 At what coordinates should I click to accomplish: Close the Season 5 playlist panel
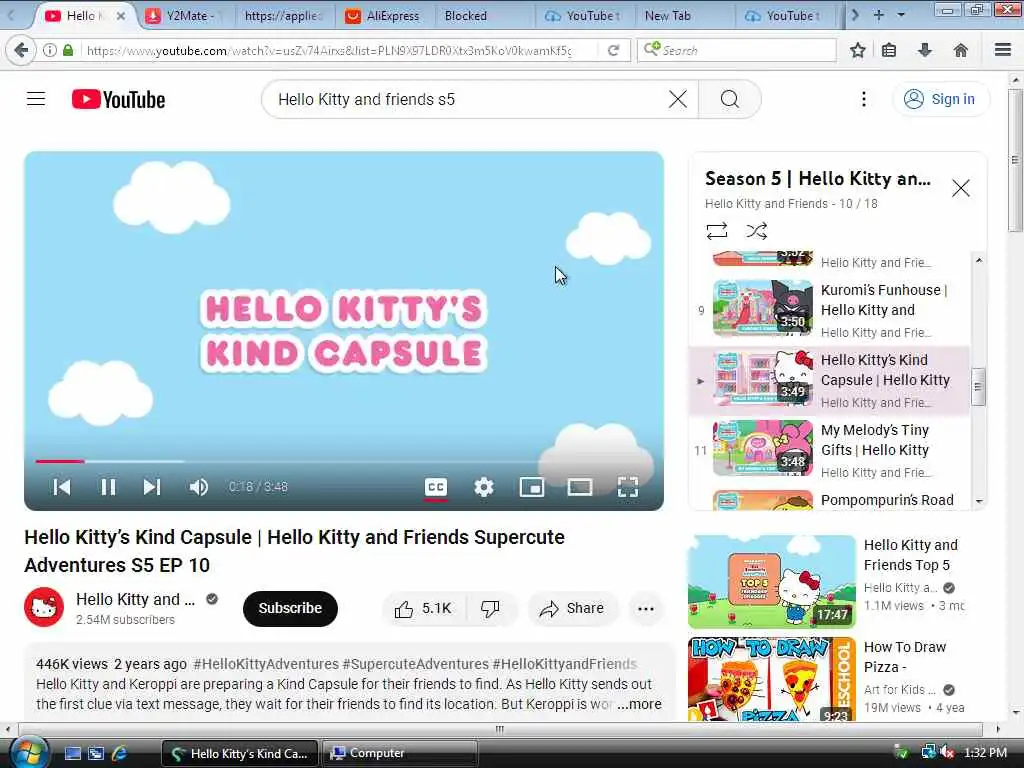coord(960,188)
